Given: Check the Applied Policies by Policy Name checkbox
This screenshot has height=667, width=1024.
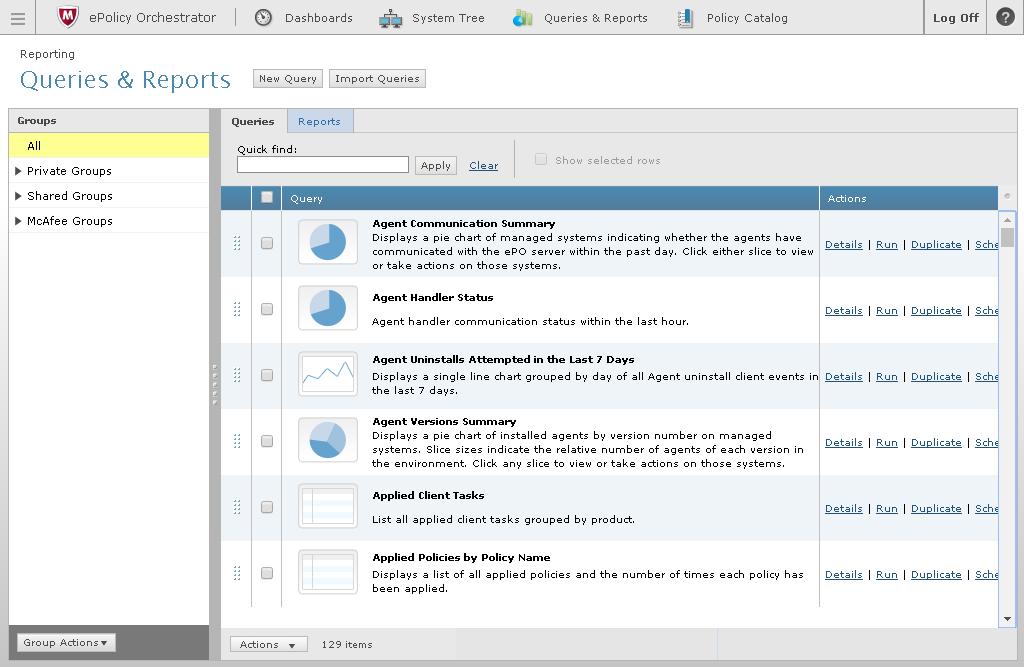Looking at the screenshot, I should [x=266, y=573].
